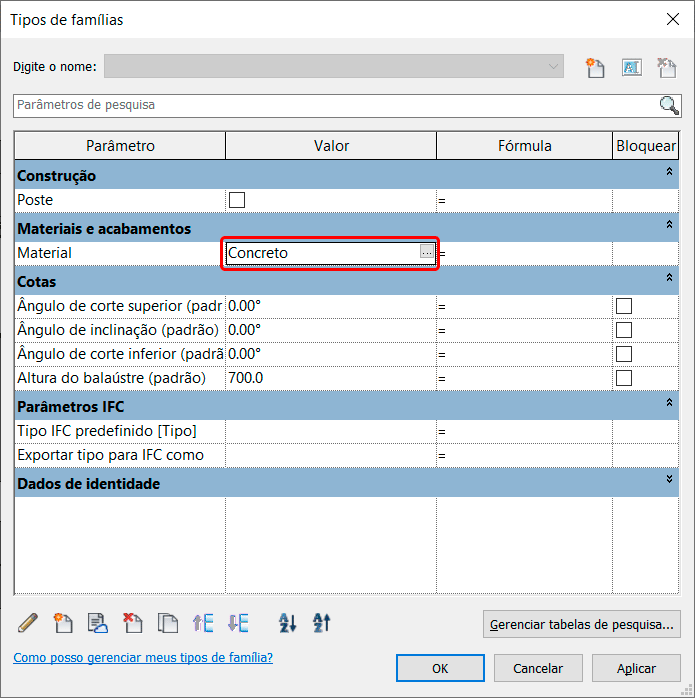Check Bloquear for Altura do balaústre
The height and width of the screenshot is (698, 695).
pyautogui.click(x=624, y=378)
